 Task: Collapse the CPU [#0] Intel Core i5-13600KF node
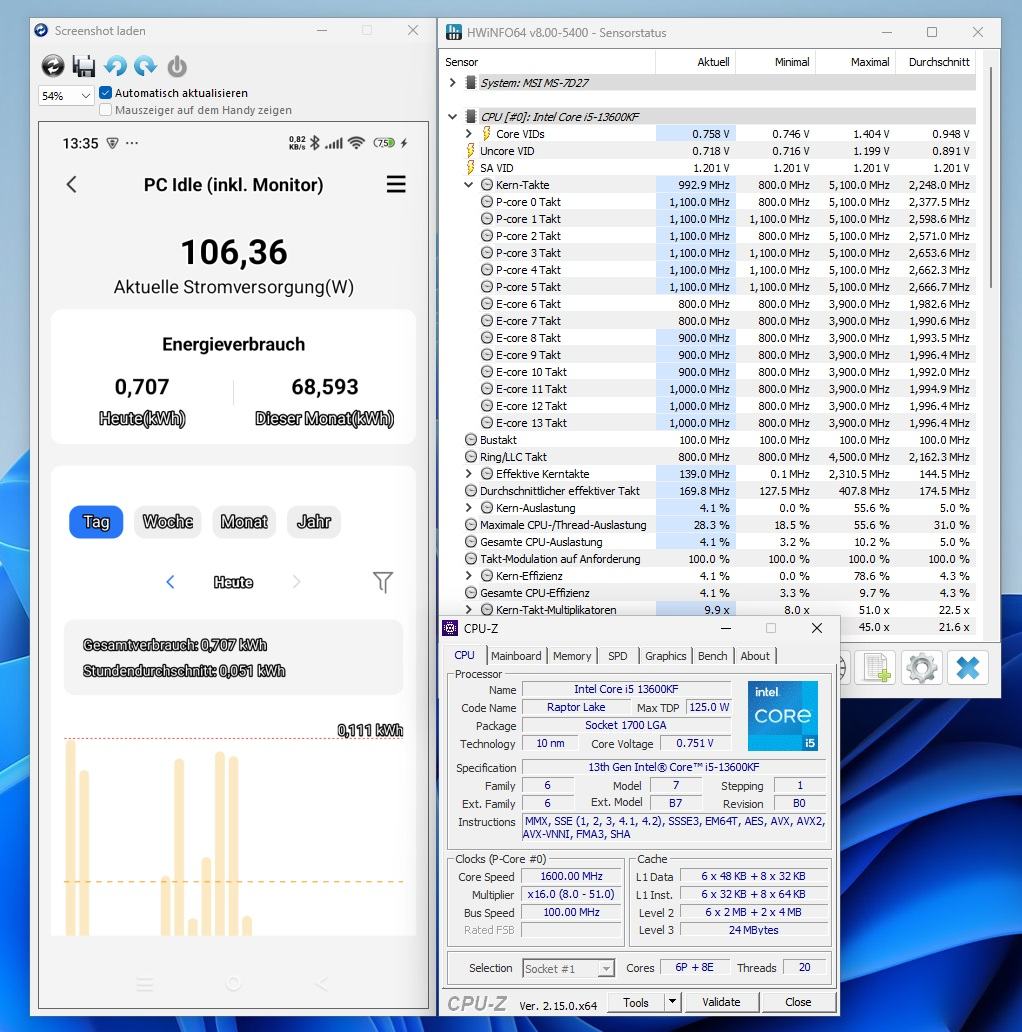pyautogui.click(x=452, y=116)
